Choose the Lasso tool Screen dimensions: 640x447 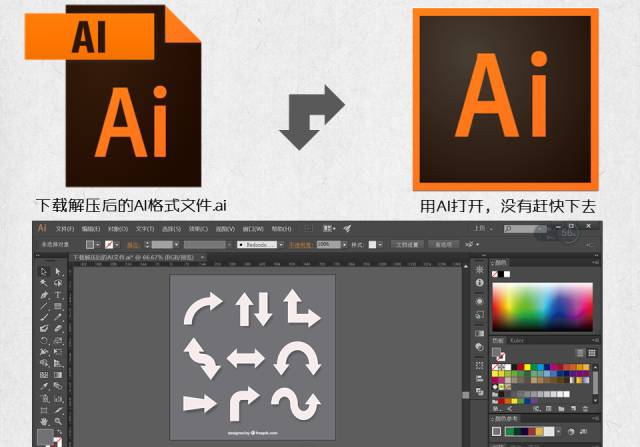click(x=58, y=282)
